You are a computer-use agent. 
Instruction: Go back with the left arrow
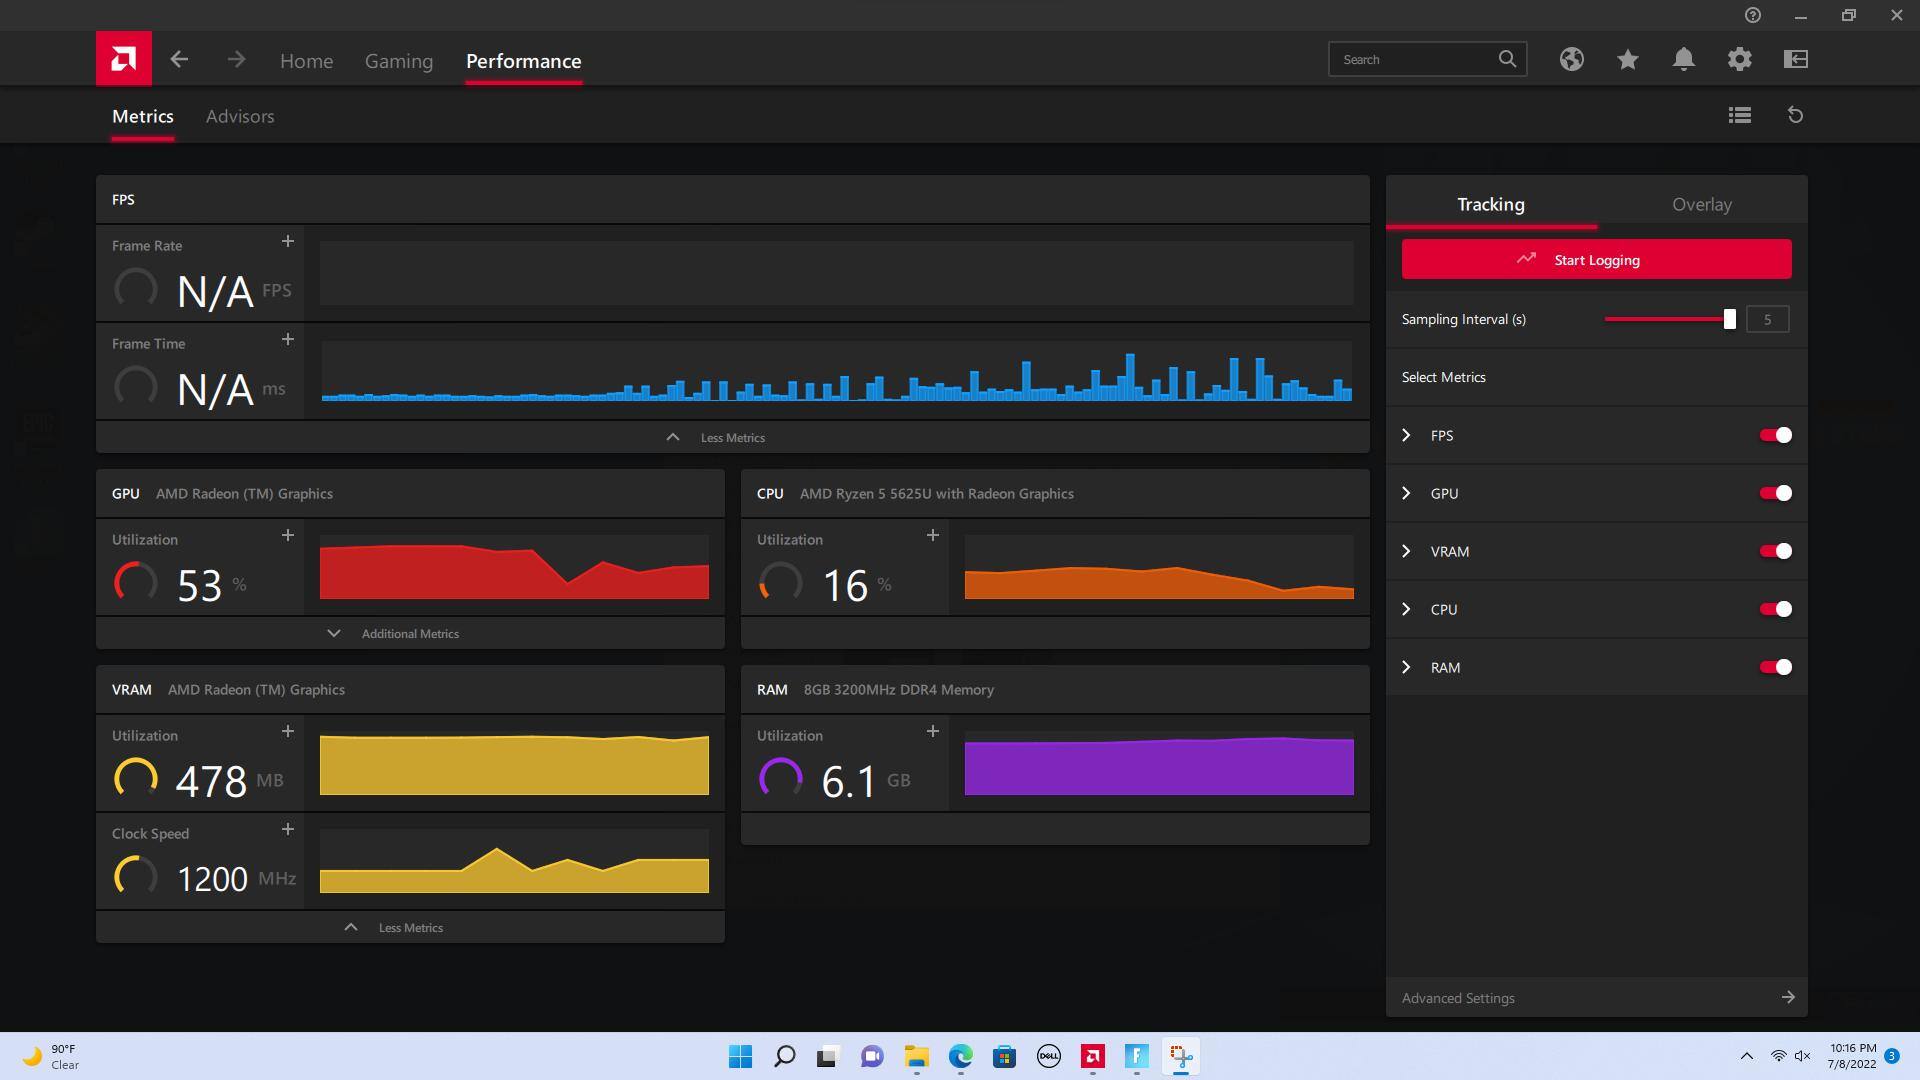pos(179,60)
